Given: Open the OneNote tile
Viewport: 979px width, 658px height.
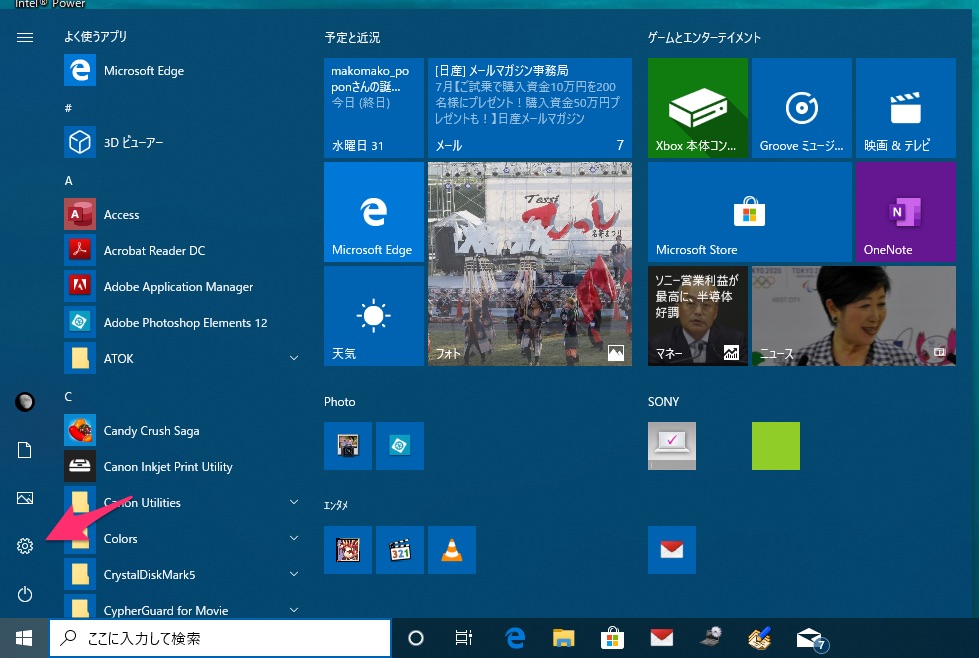Looking at the screenshot, I should click(x=906, y=212).
